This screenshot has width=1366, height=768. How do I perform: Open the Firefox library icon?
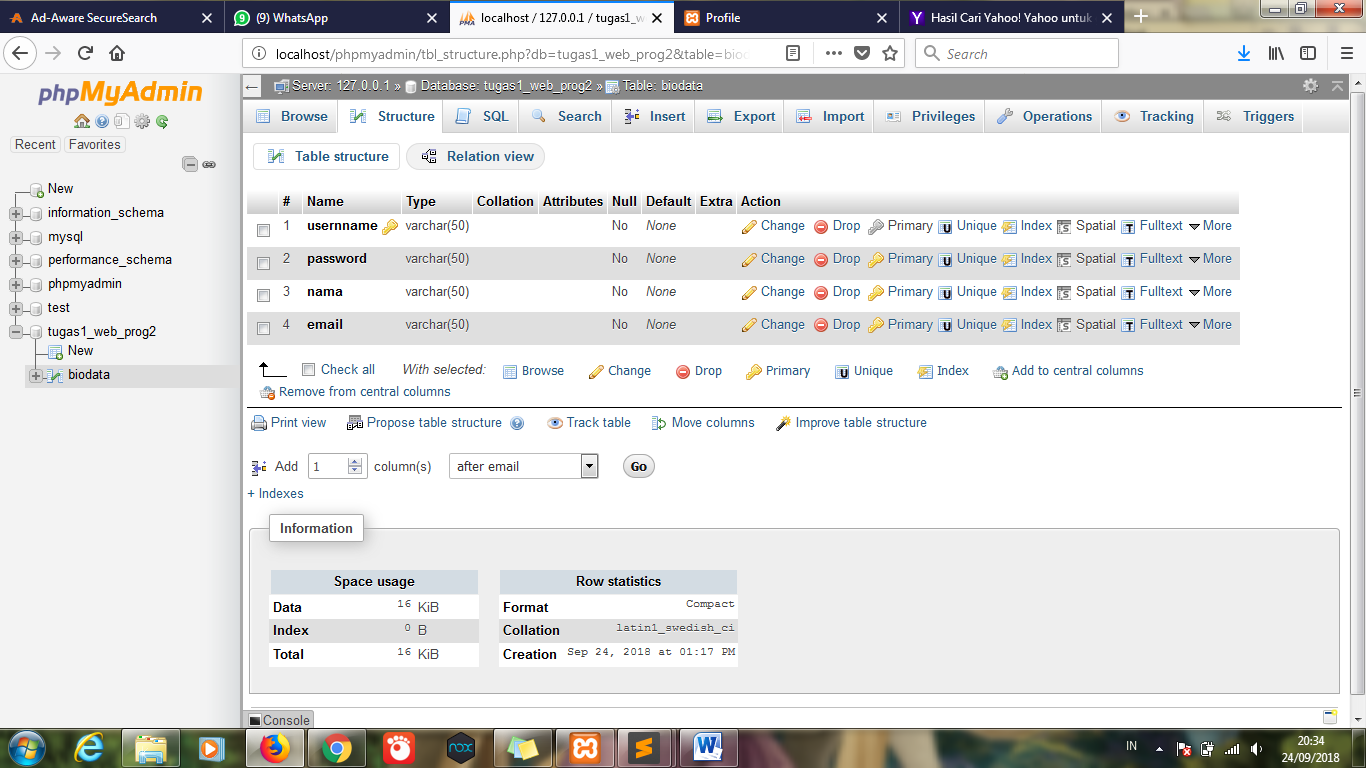[x=1276, y=54]
